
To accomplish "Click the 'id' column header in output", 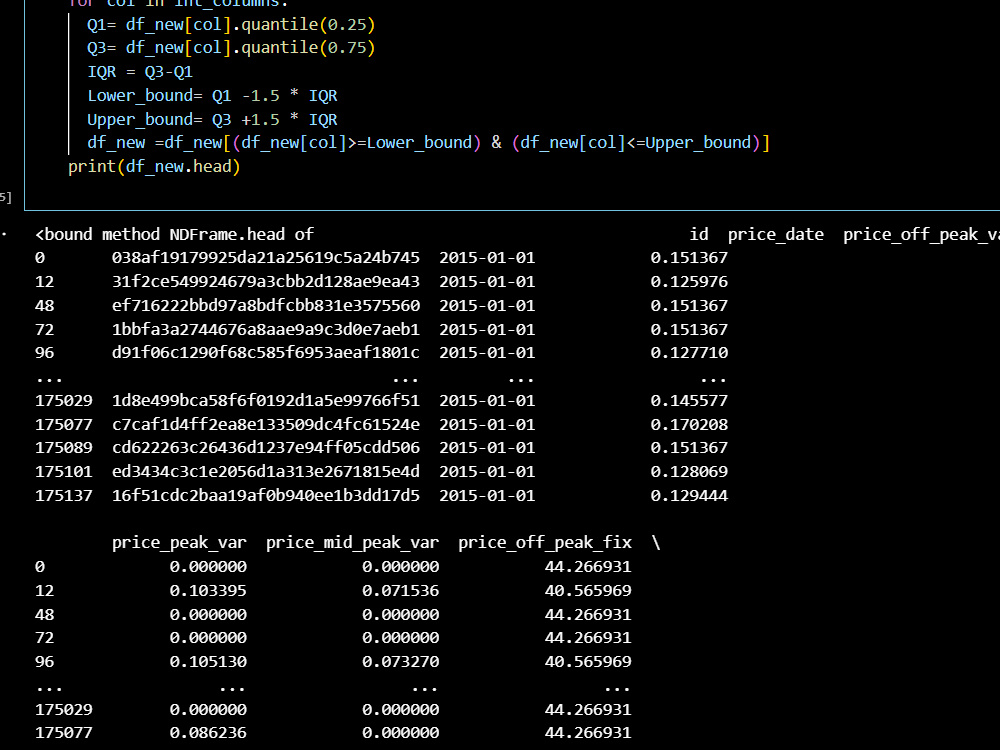I will [699, 234].
